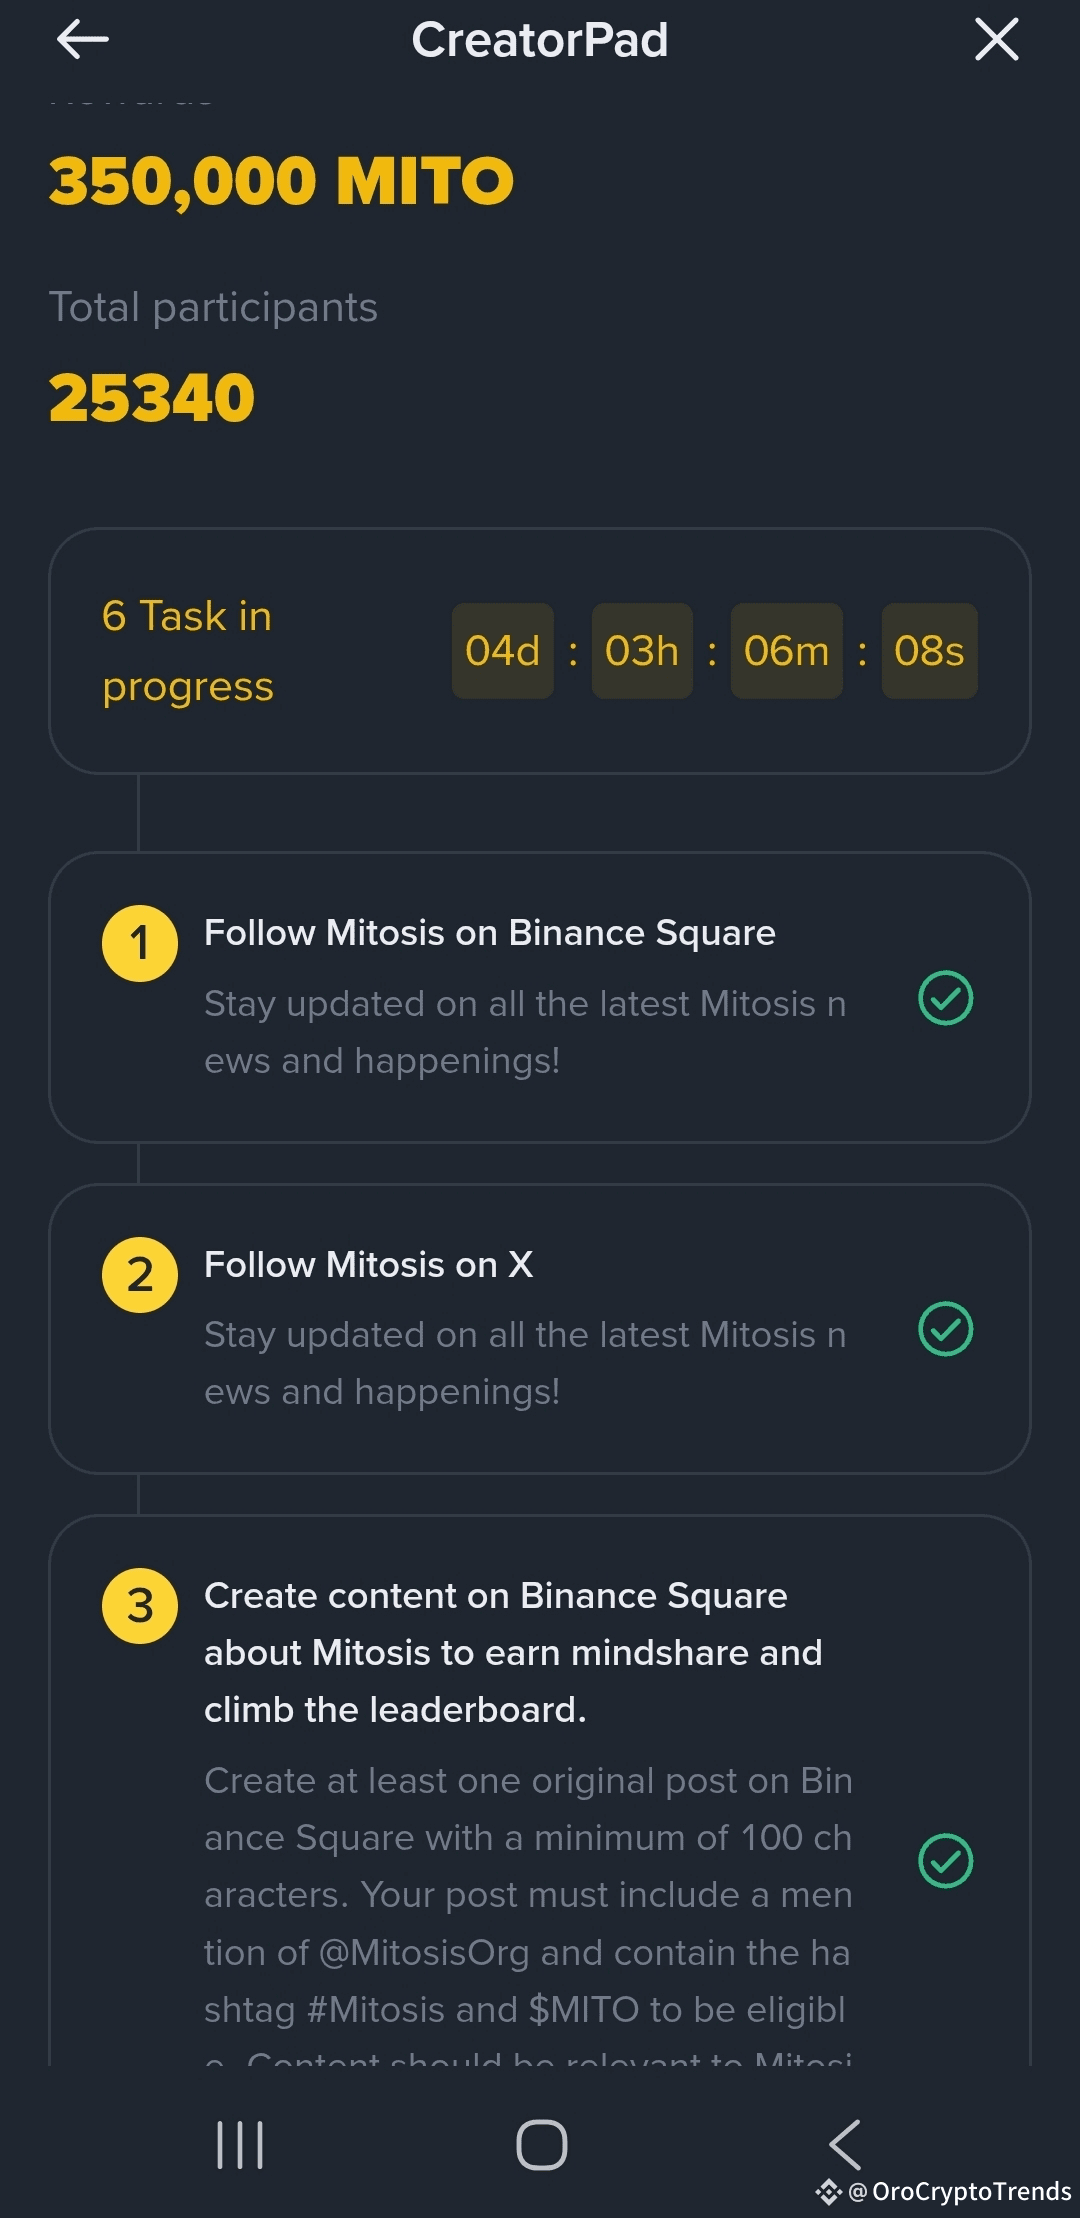Tap the yellow step 3 number badge
This screenshot has height=2218, width=1080.
[140, 1606]
